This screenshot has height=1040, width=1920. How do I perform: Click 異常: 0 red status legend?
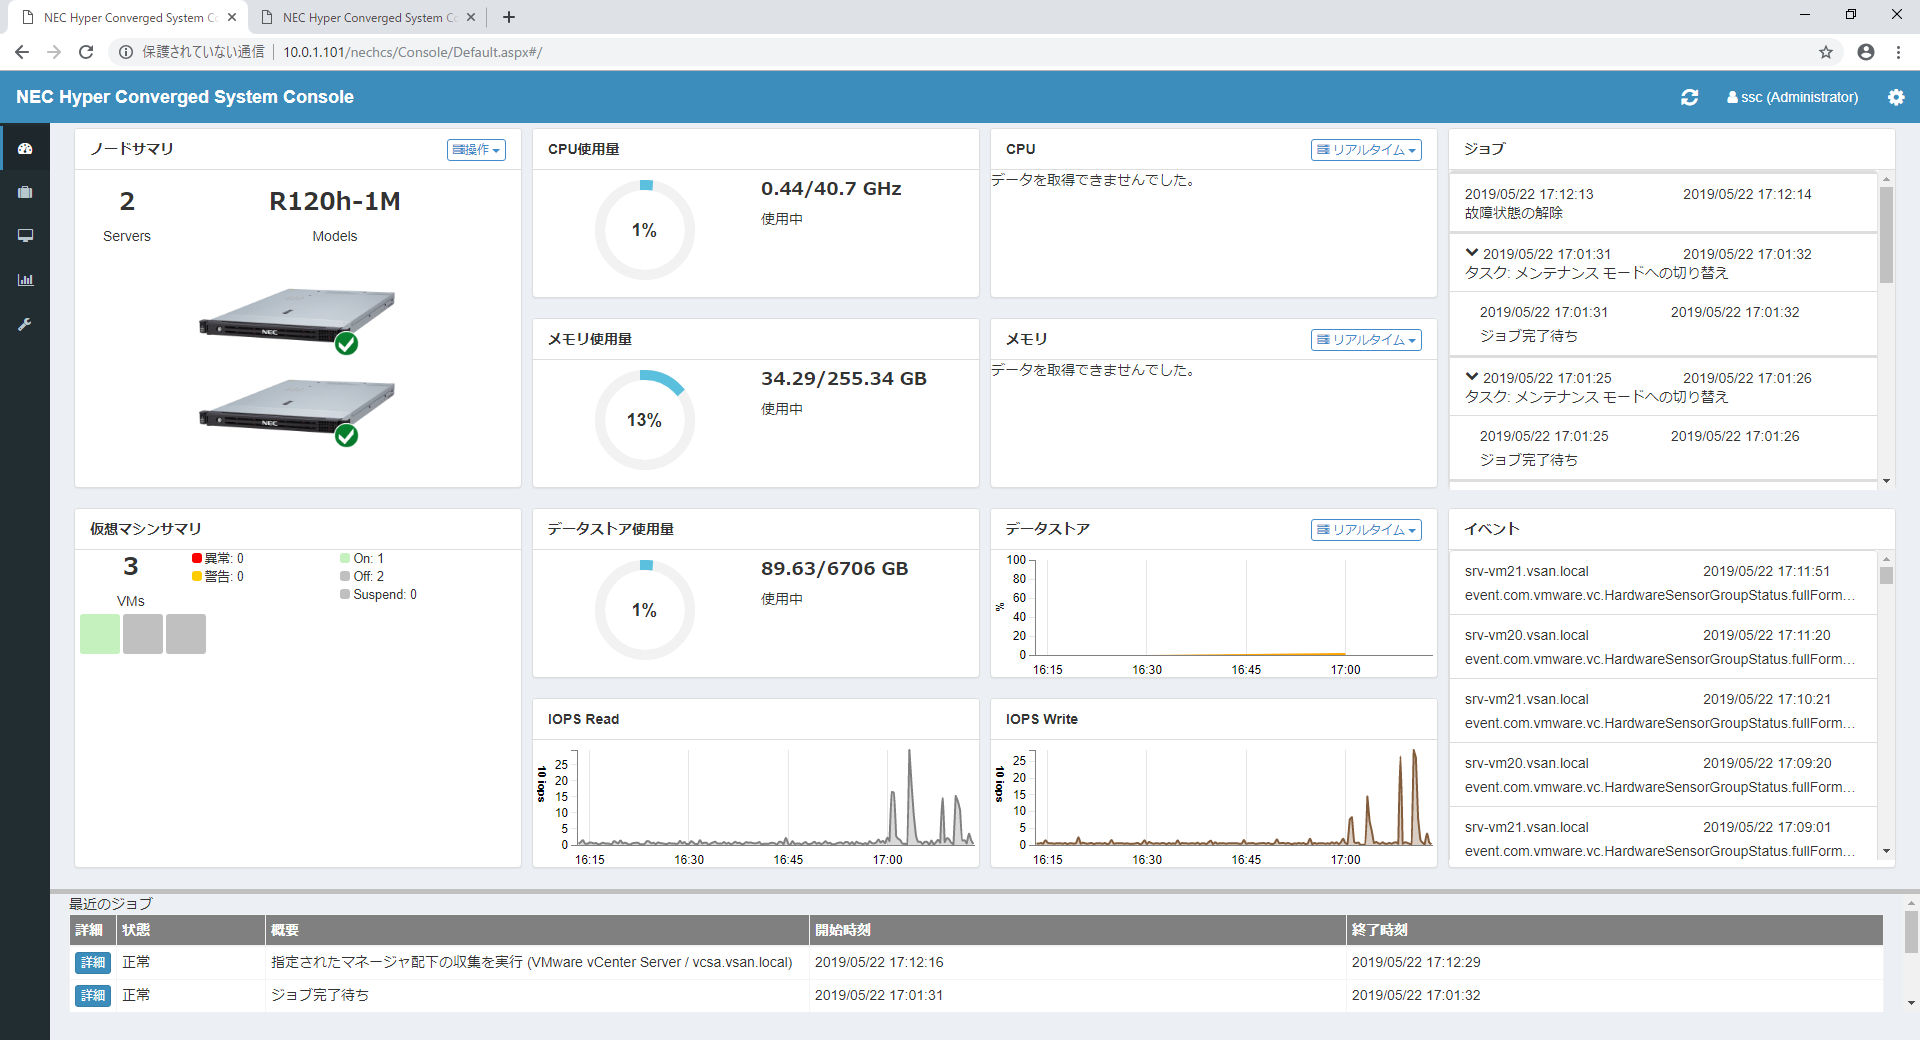tap(218, 558)
